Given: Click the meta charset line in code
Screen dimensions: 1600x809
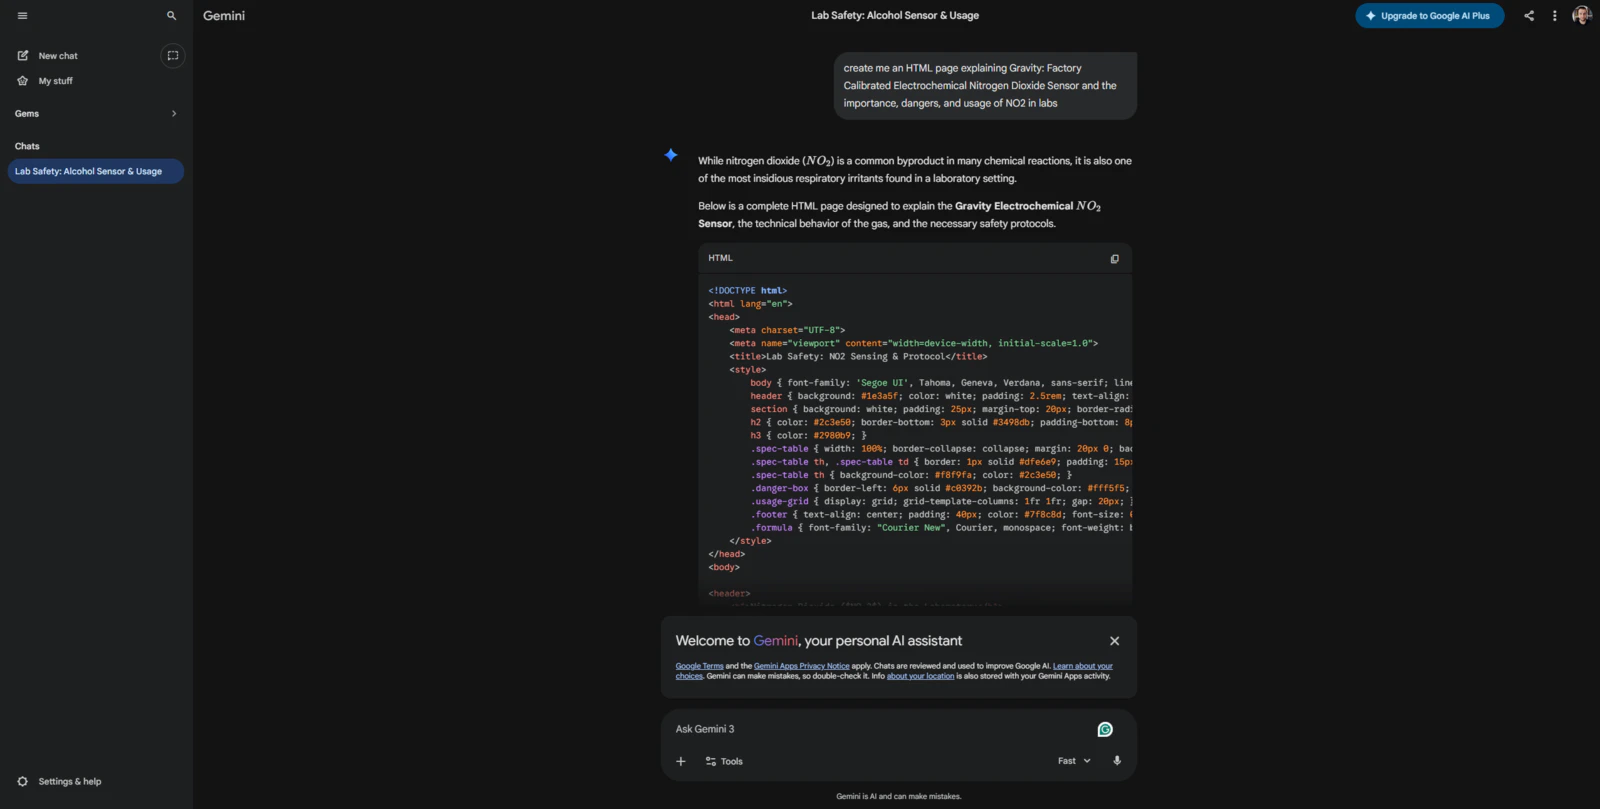Looking at the screenshot, I should point(787,331).
